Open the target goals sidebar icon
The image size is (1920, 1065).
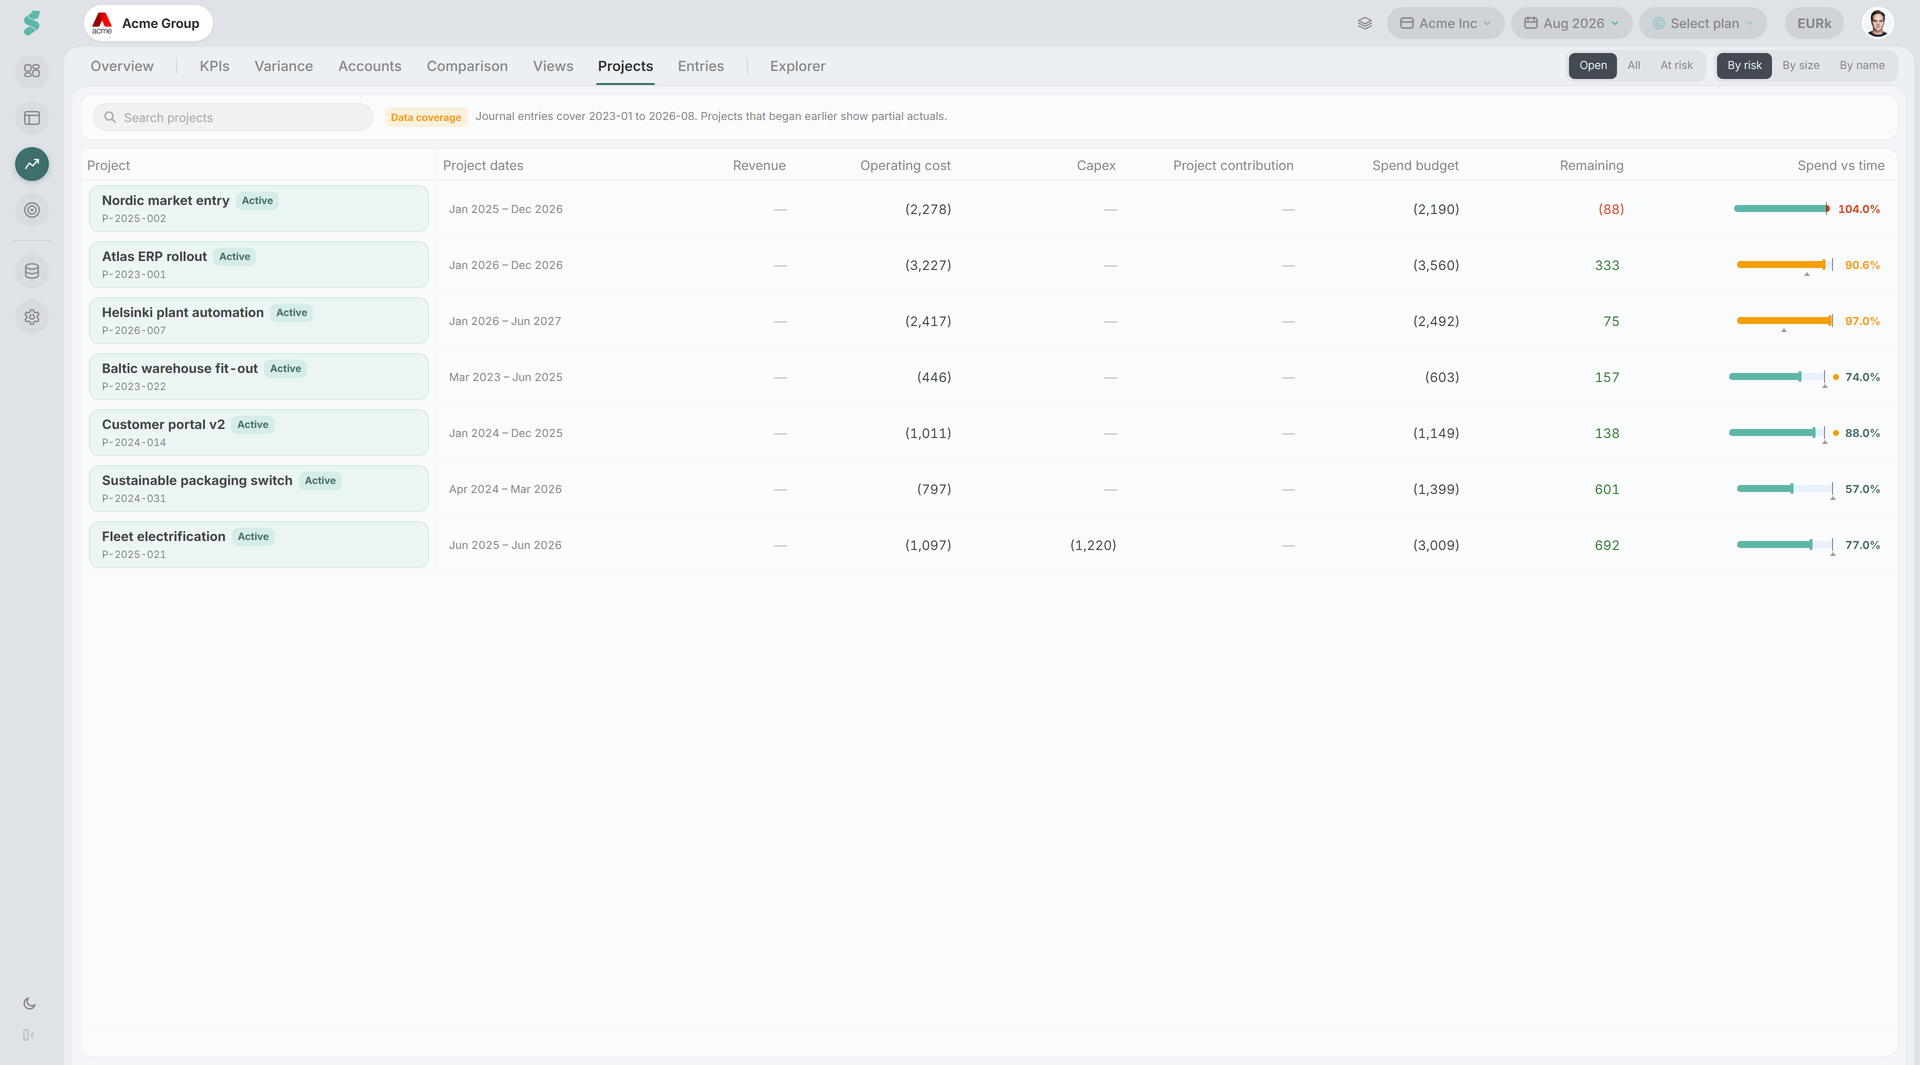(x=32, y=210)
